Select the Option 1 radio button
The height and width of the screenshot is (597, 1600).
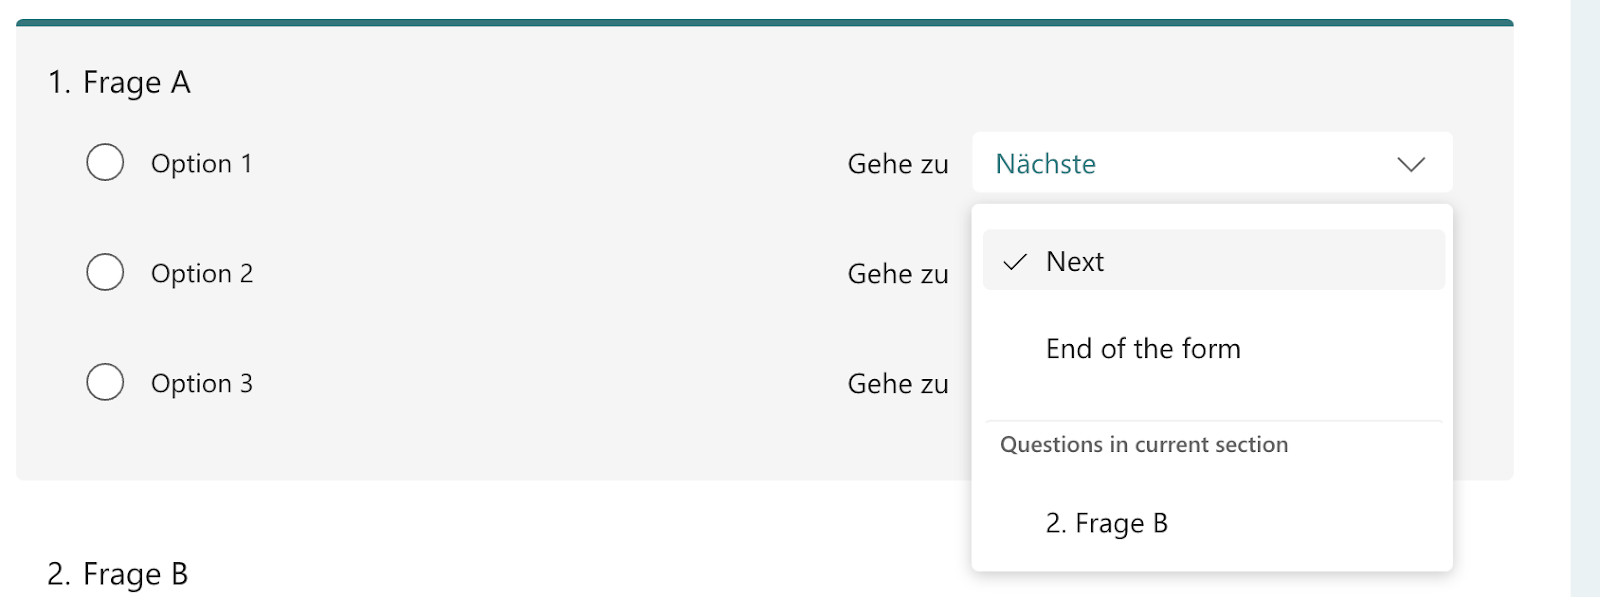click(105, 162)
